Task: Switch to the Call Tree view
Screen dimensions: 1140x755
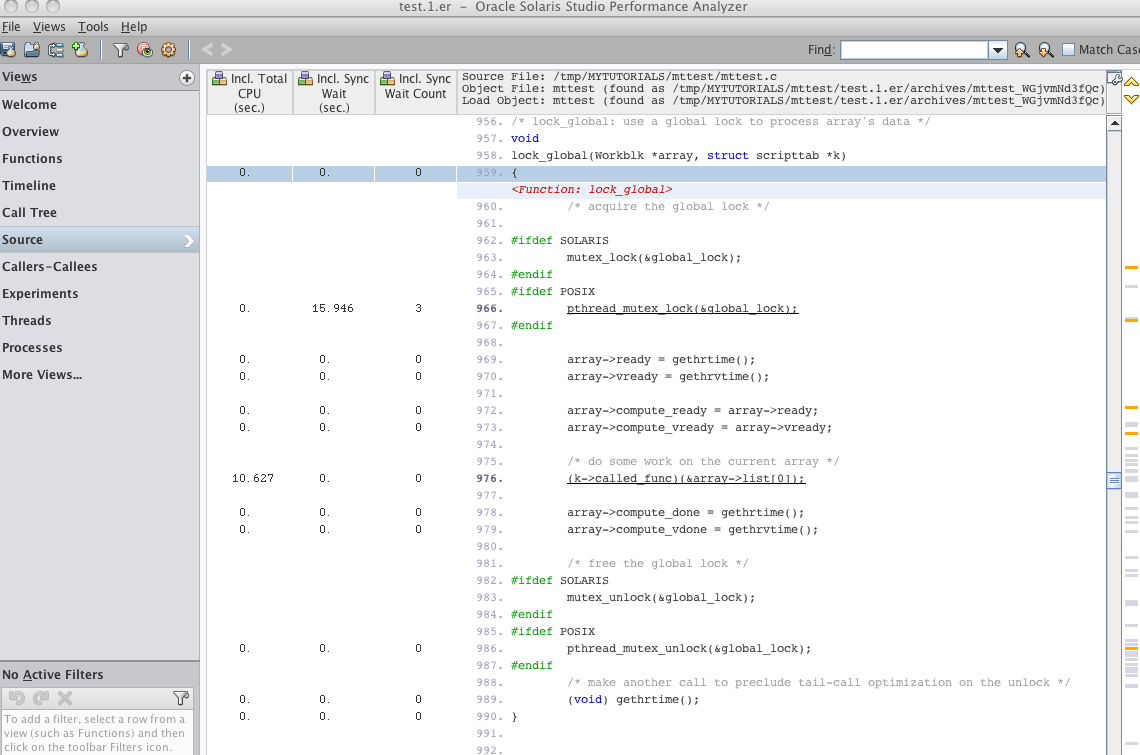Action: 30,213
